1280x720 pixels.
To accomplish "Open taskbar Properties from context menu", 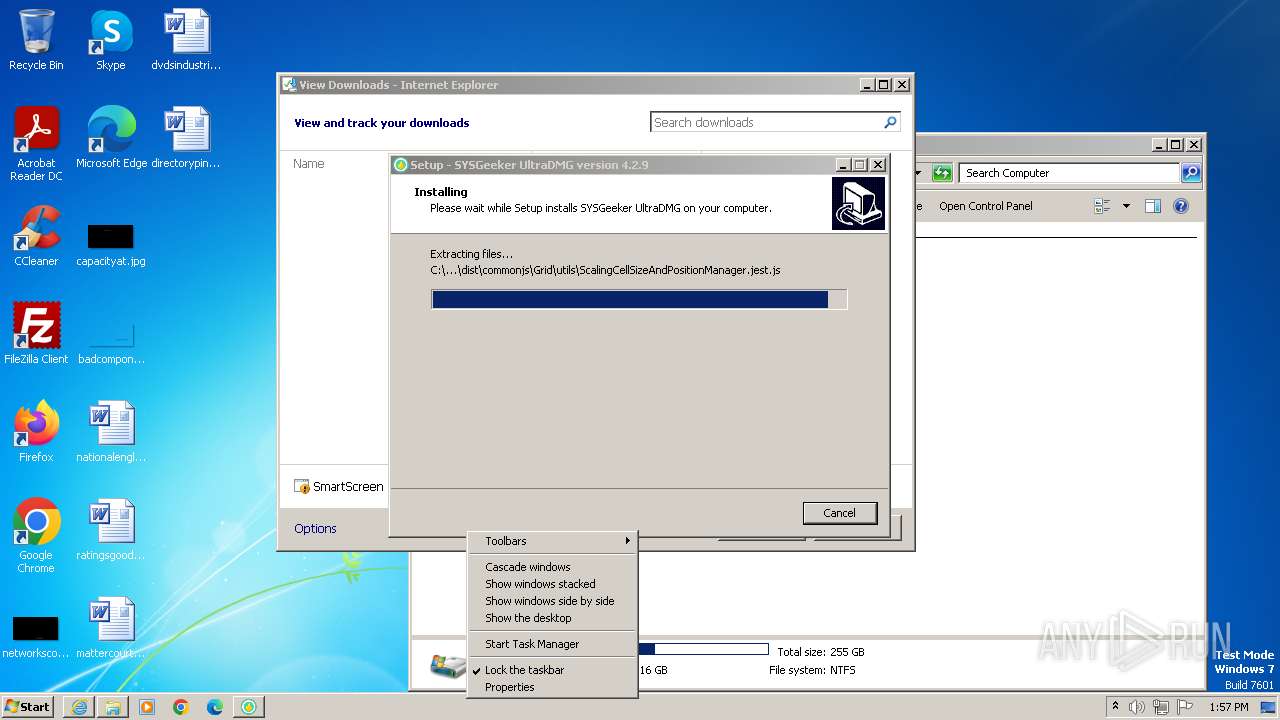I will coord(552,687).
